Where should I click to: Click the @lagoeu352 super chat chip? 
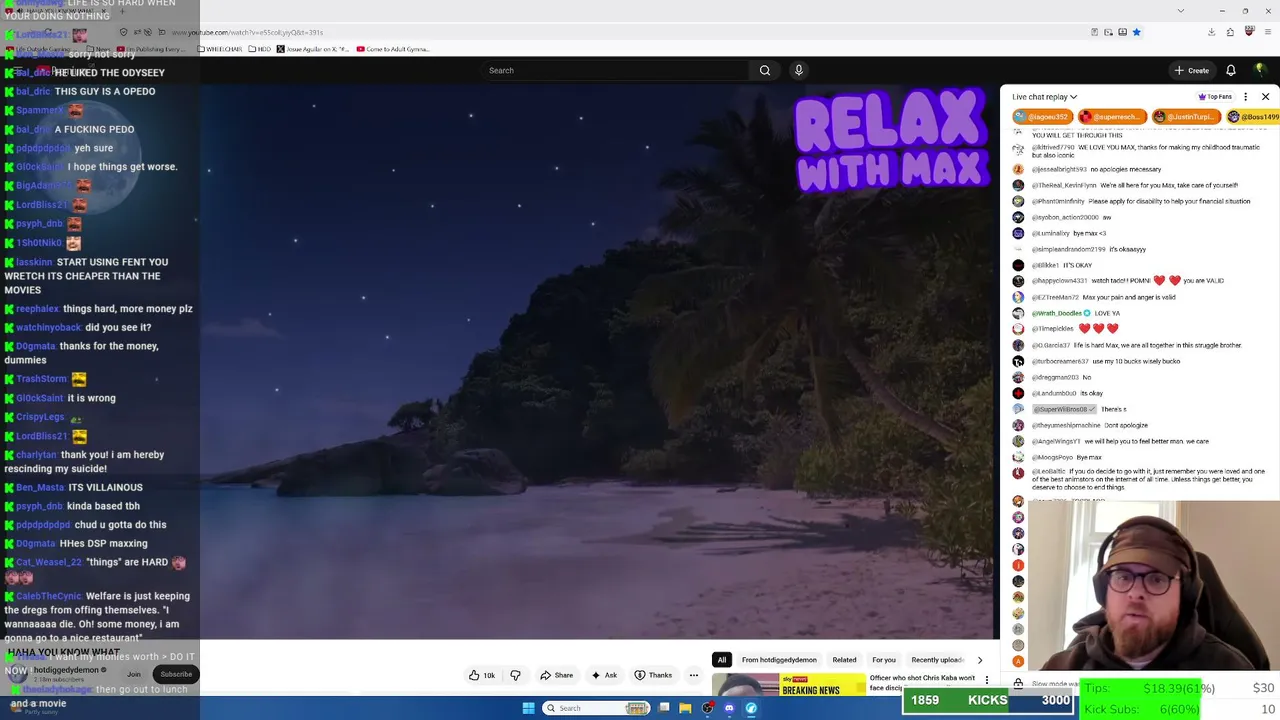(1042, 117)
